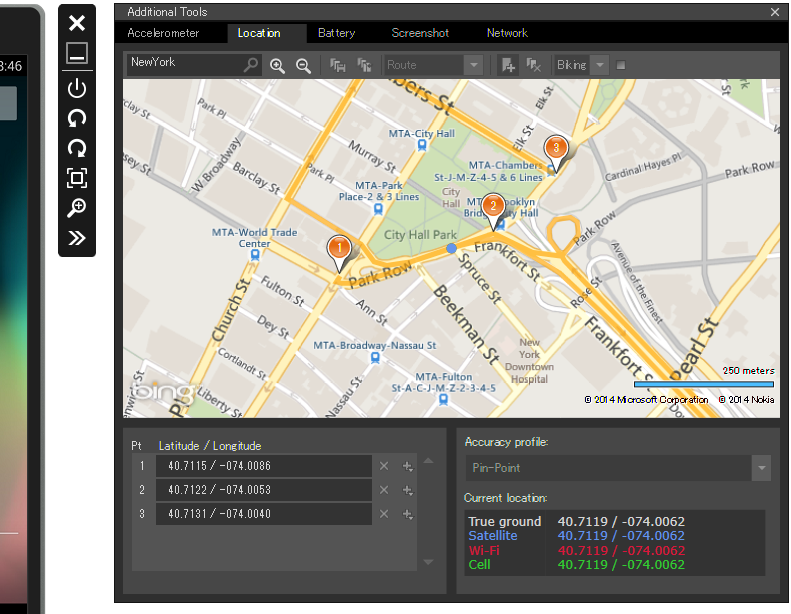
Task: Click the Wi-Fi label
Action: click(483, 550)
